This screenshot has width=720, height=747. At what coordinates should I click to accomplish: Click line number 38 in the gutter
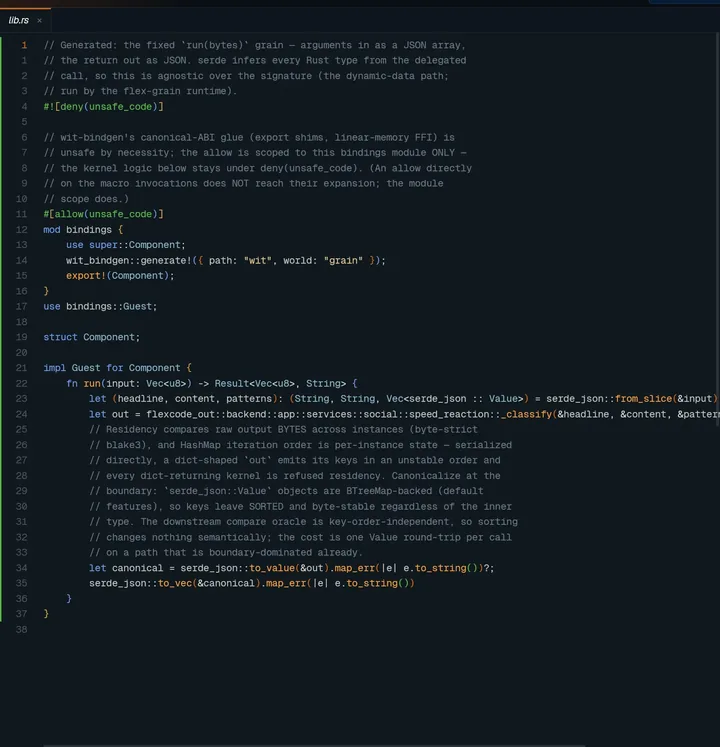tap(21, 629)
